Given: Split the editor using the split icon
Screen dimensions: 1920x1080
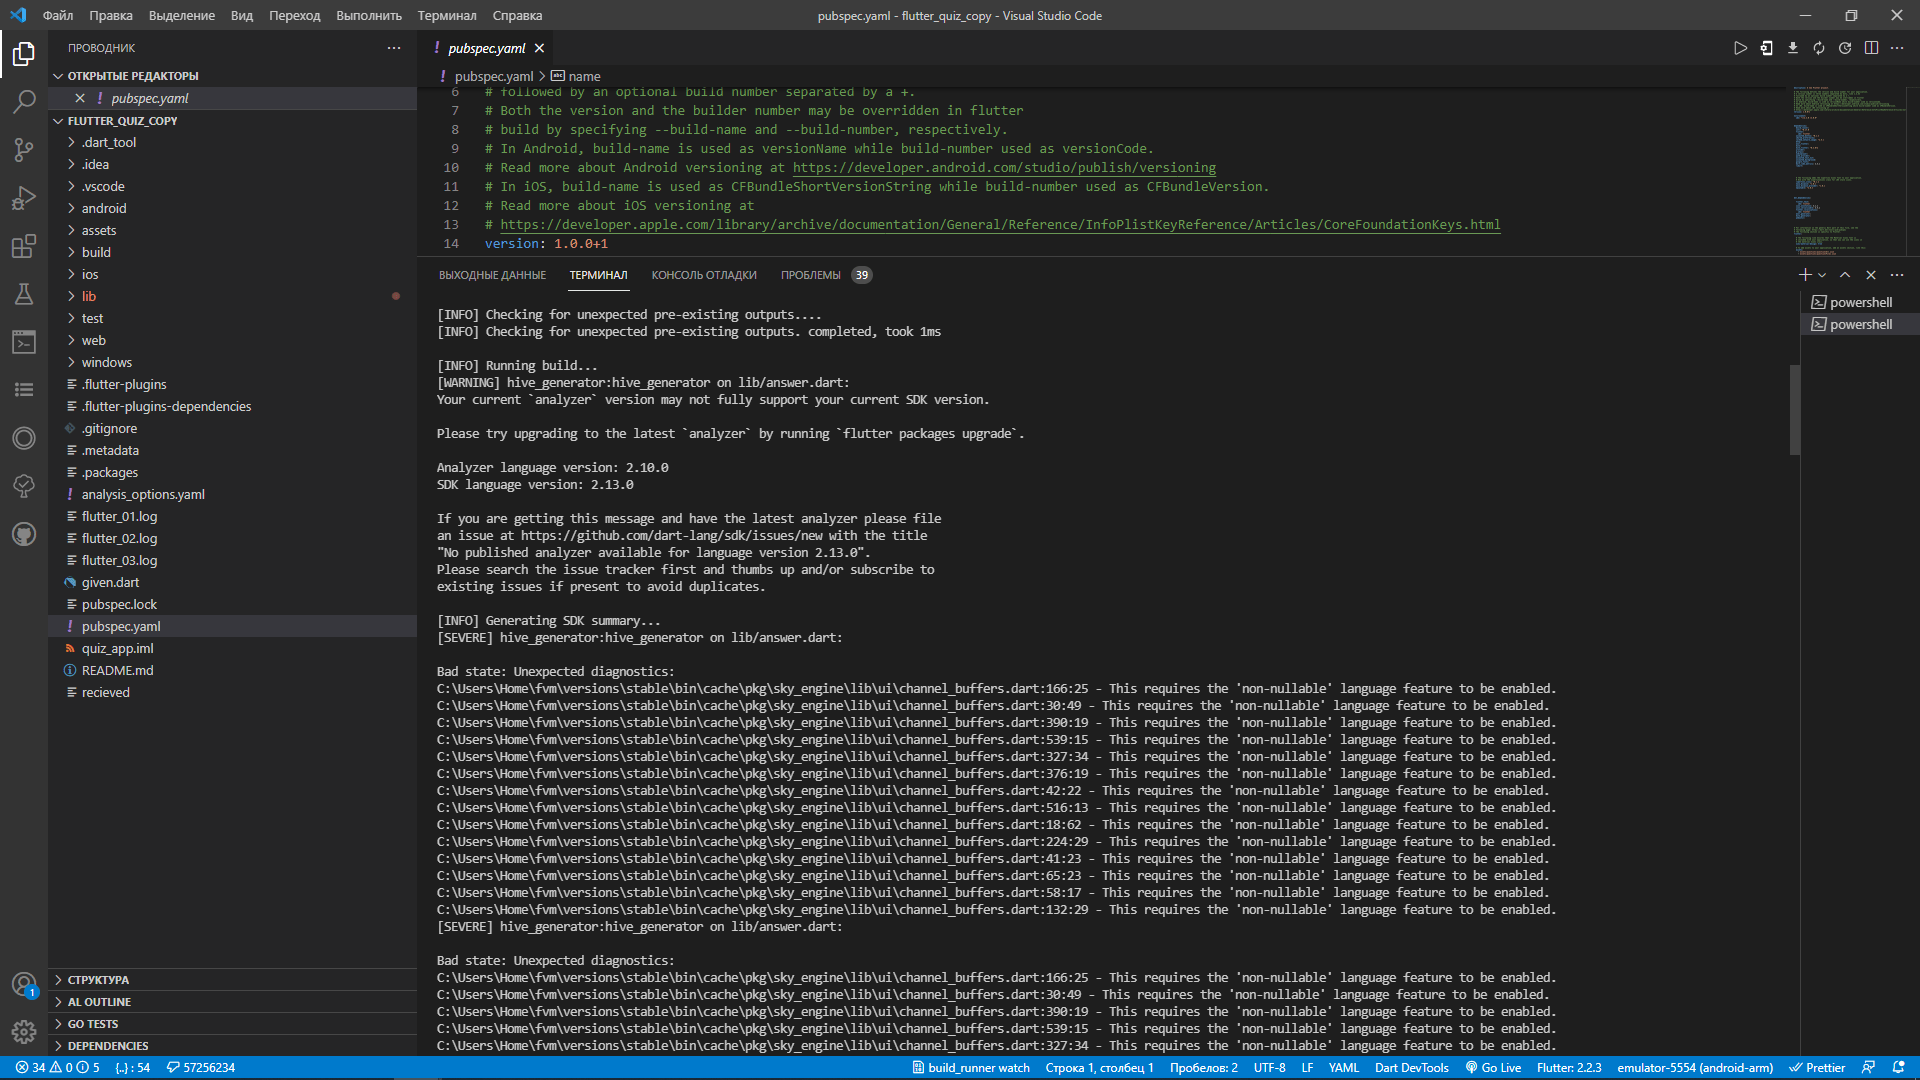Looking at the screenshot, I should click(x=1871, y=47).
